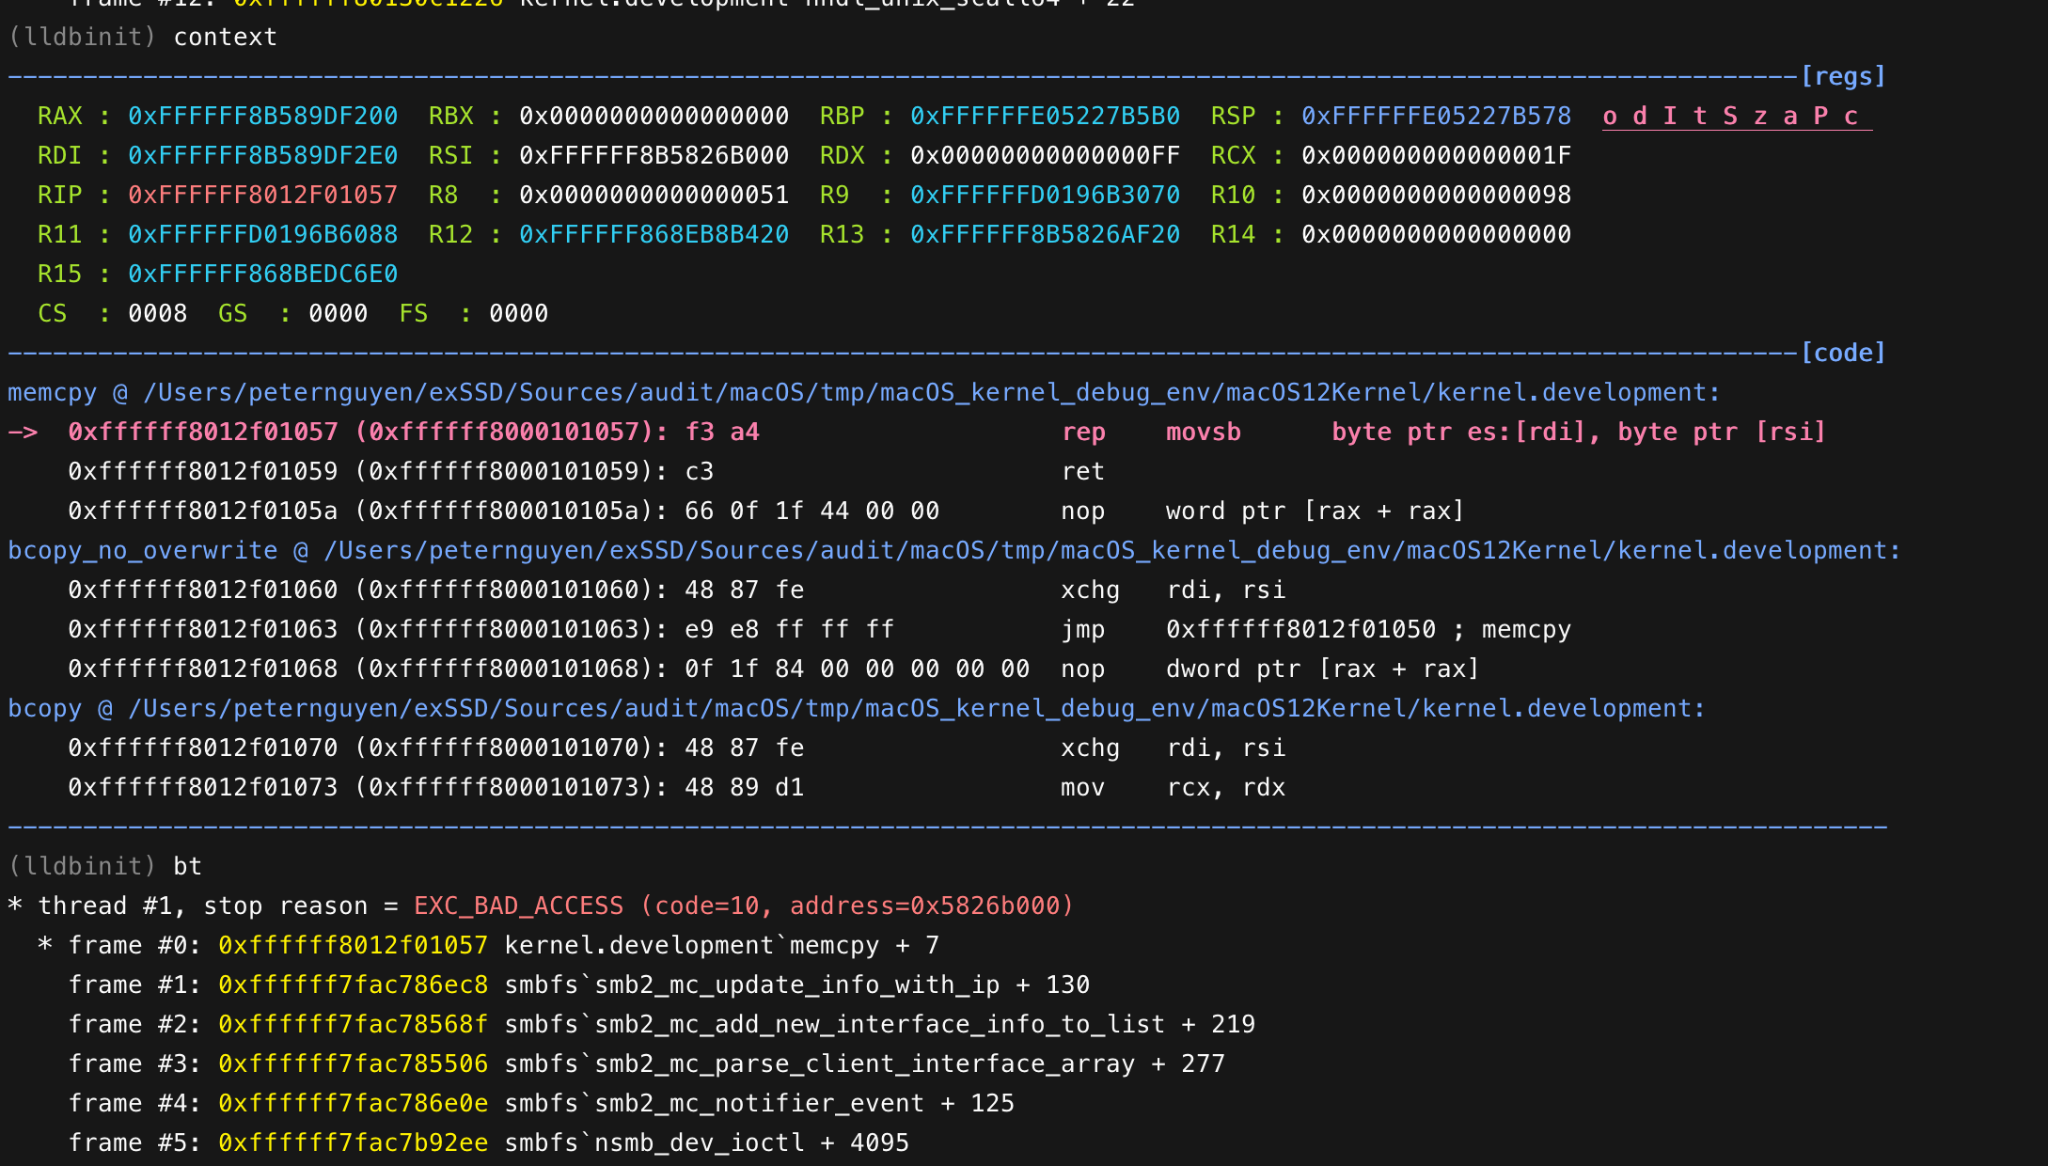This screenshot has height=1166, width=2048.
Task: Click the rep movsb instruction text
Action: [x=1150, y=432]
